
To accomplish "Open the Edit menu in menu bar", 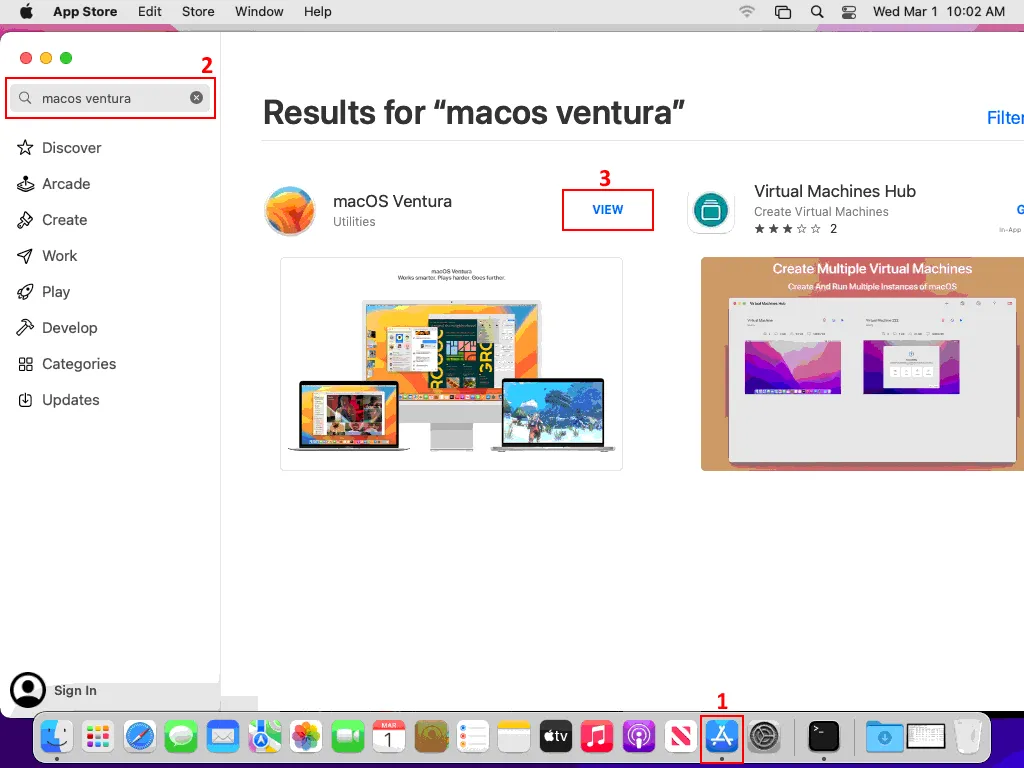I will pos(150,12).
